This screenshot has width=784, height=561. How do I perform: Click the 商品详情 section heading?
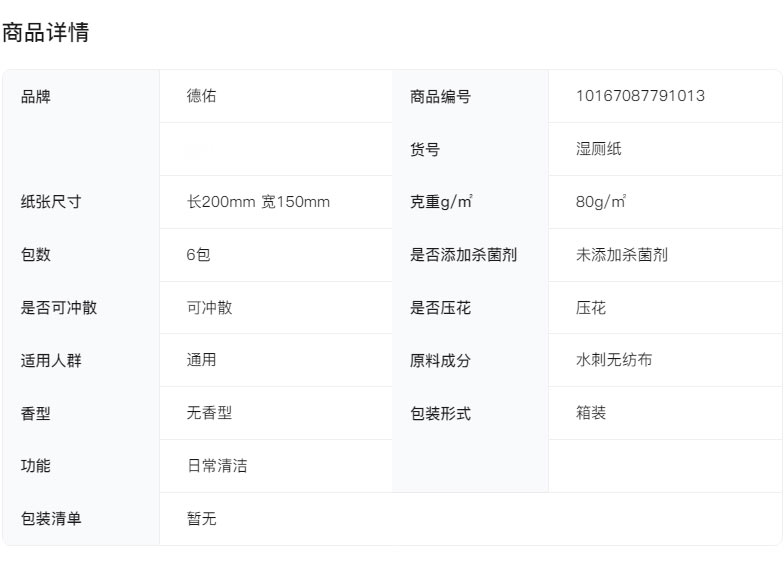tap(46, 33)
